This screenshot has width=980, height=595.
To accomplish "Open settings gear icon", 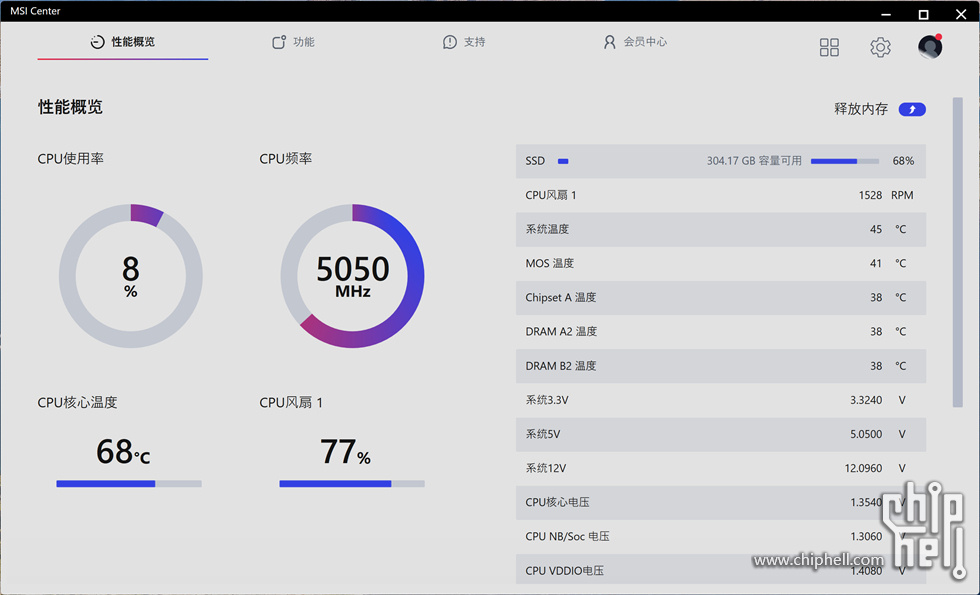I will 880,48.
